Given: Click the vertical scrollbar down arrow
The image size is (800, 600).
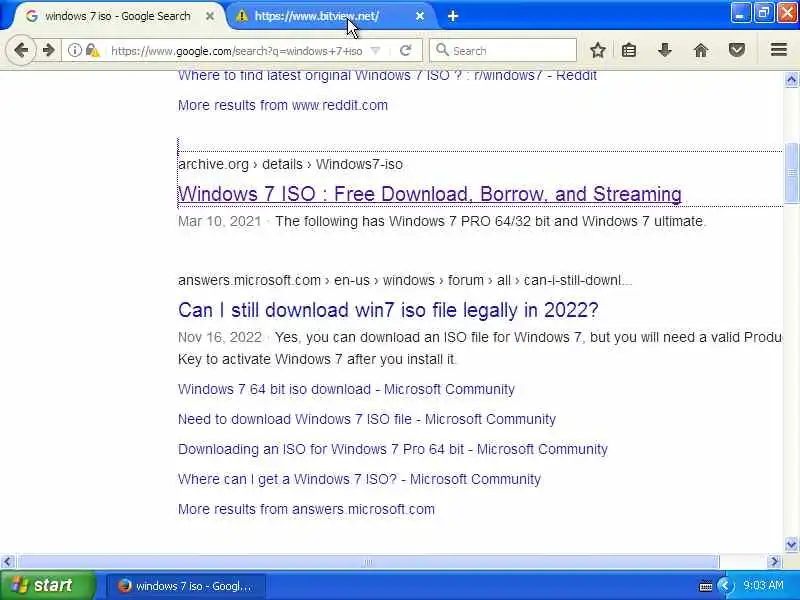Looking at the screenshot, I should click(791, 544).
